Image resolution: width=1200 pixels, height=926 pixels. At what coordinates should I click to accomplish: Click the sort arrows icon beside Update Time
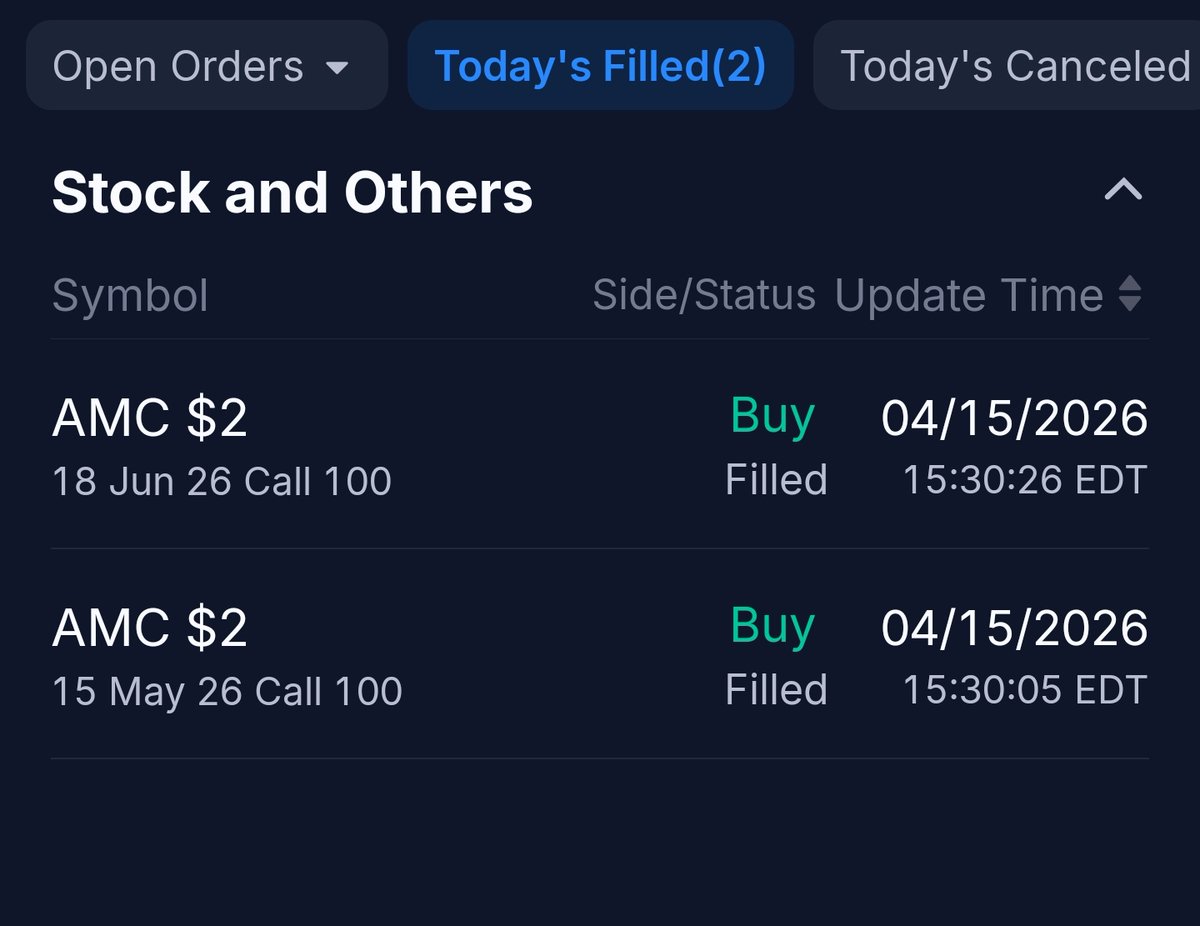[1130, 295]
